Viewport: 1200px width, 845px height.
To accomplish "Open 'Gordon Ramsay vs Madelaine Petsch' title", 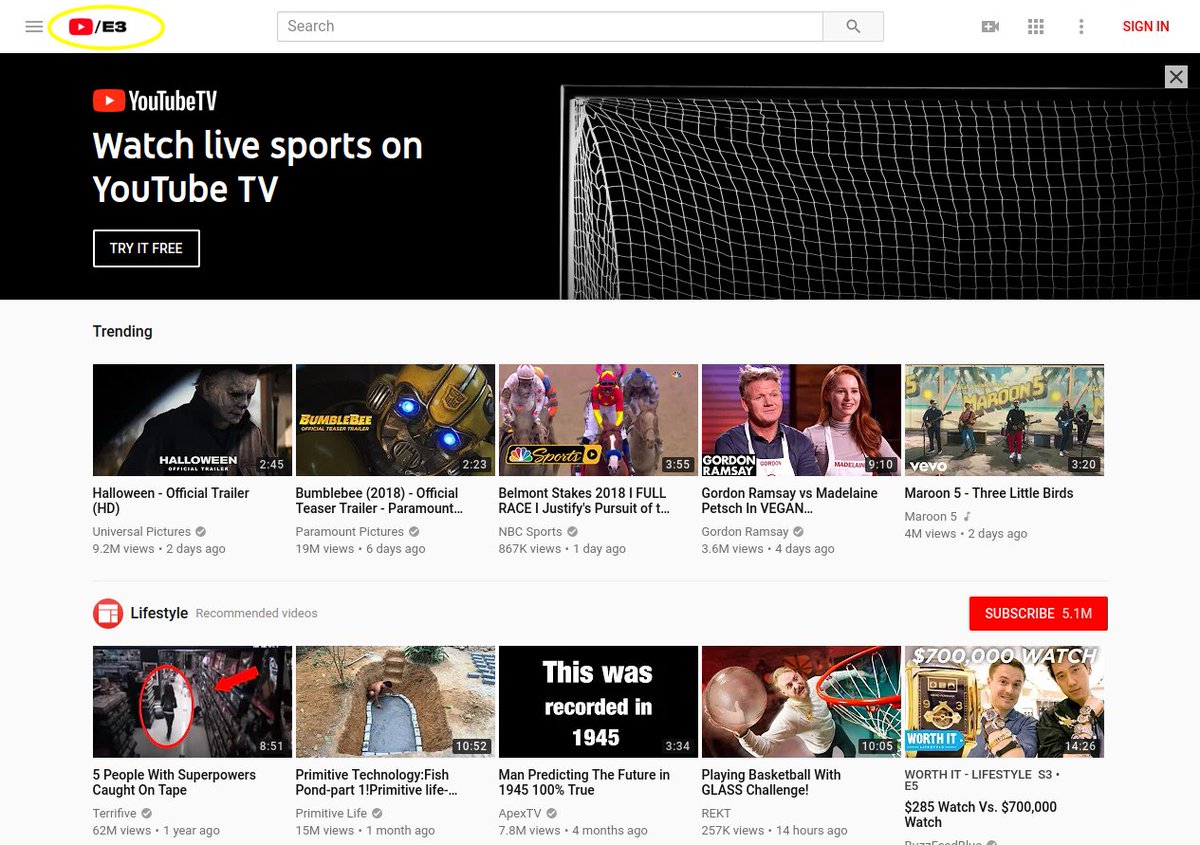I will [x=790, y=501].
